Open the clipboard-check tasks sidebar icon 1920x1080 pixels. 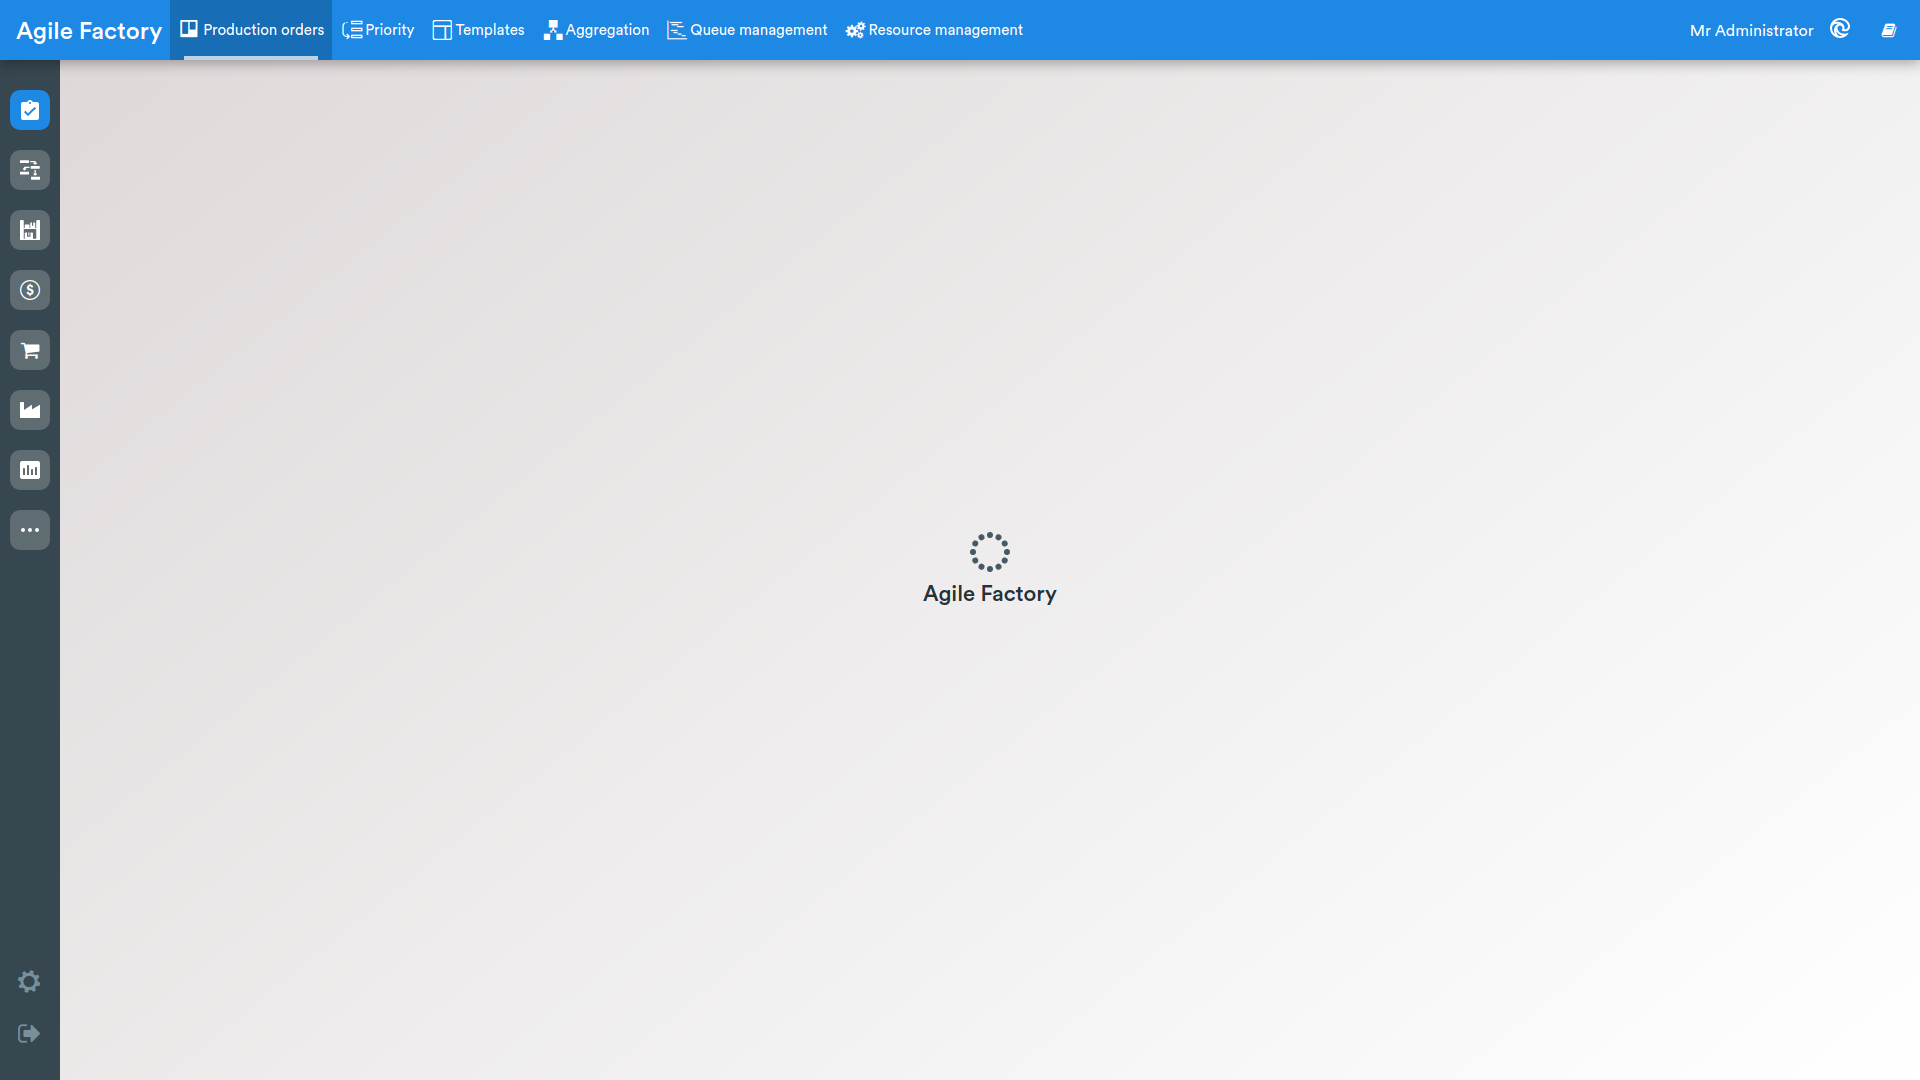30,110
